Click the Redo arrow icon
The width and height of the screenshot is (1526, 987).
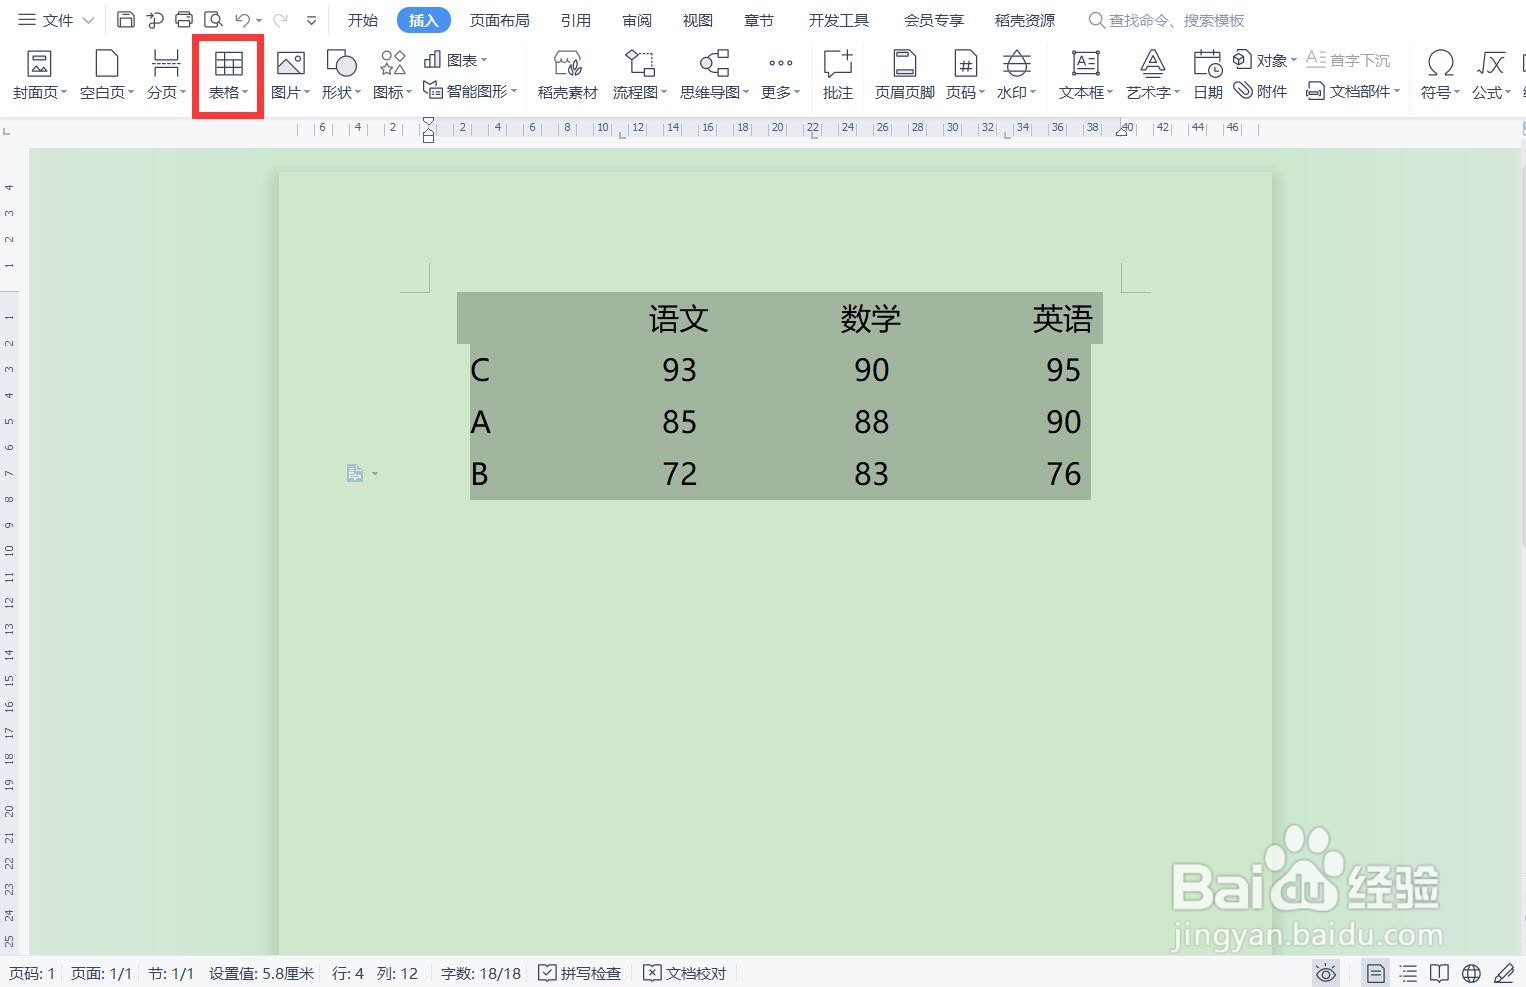(280, 20)
